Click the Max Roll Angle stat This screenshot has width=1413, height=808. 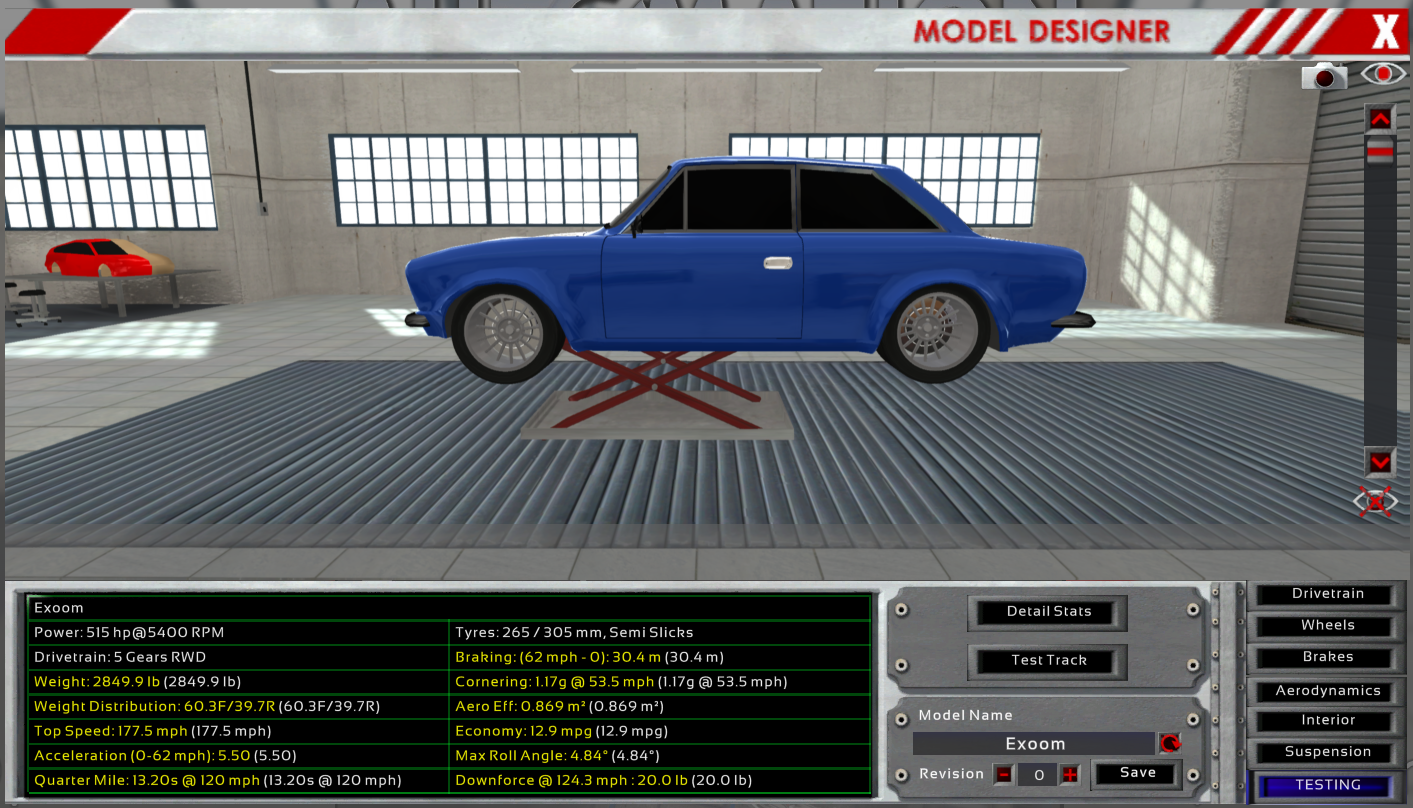coord(660,756)
